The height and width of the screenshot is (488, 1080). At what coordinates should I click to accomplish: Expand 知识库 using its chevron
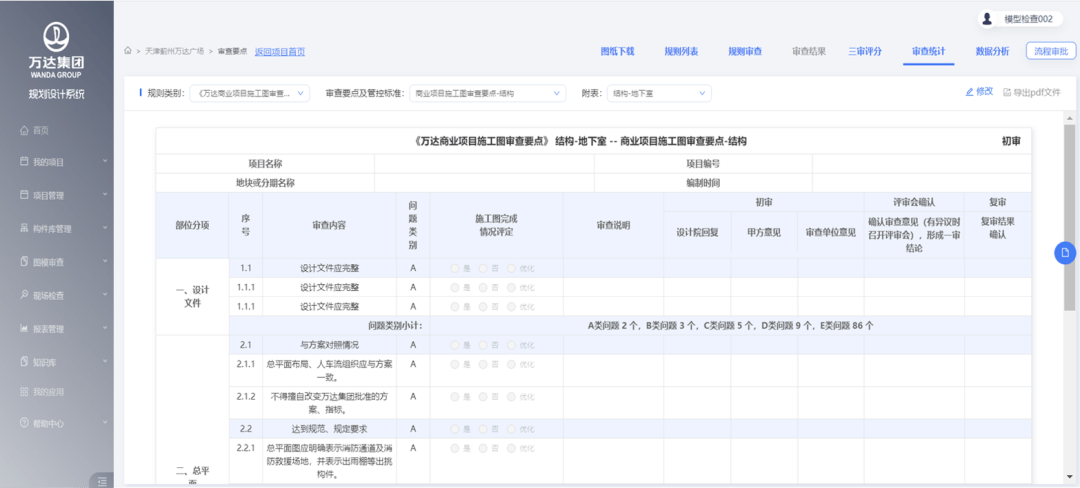pyautogui.click(x=105, y=361)
